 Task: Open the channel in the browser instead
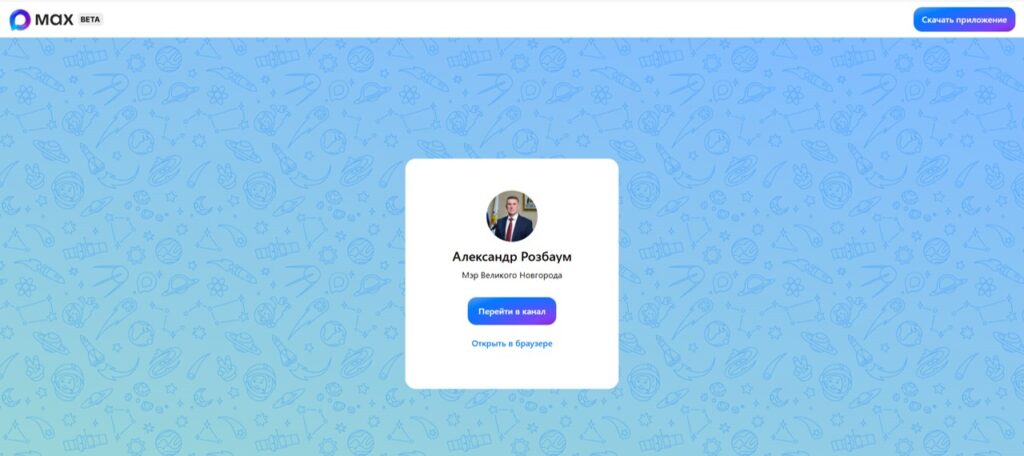click(x=511, y=344)
